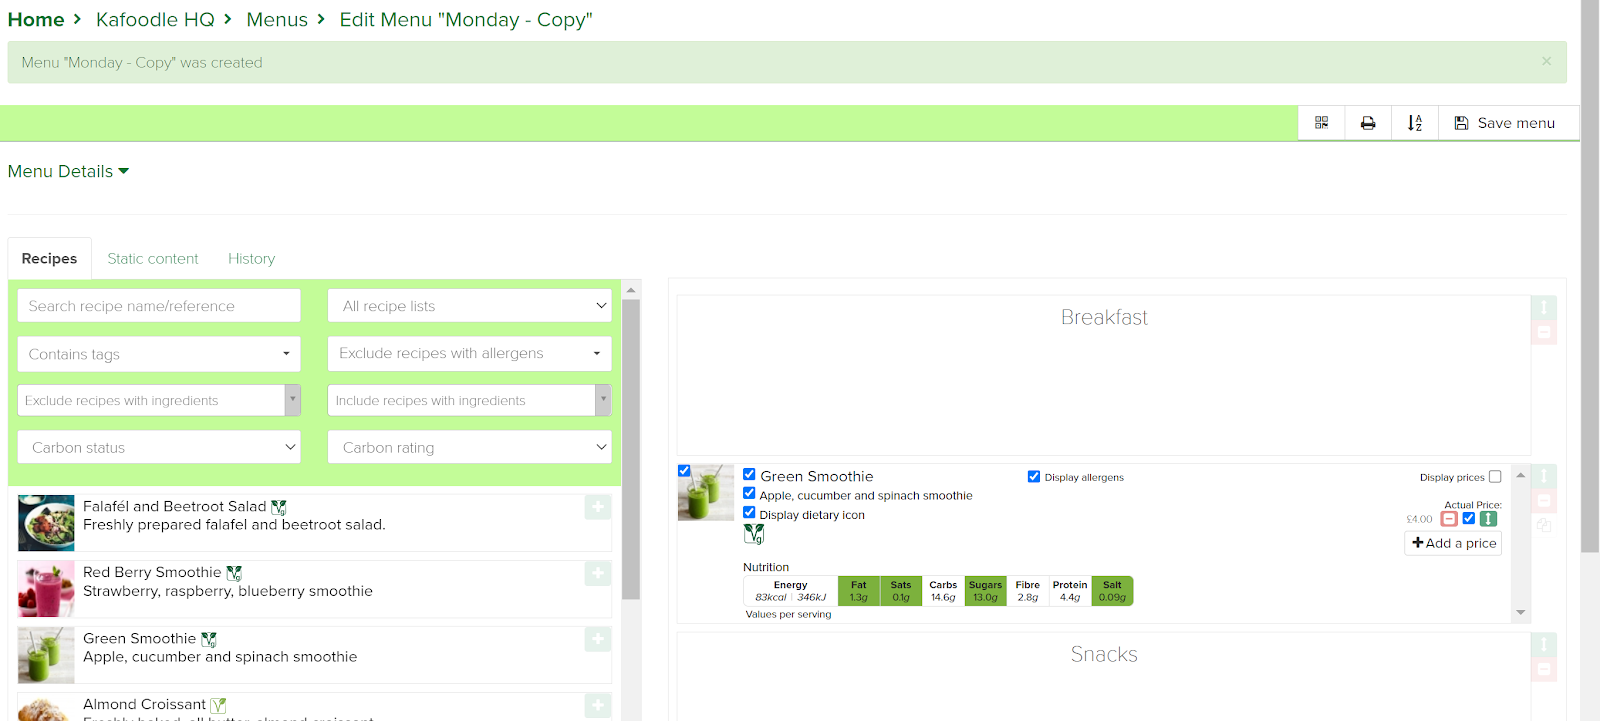This screenshot has width=1600, height=721.
Task: Go to Home breadcrumb
Action: [36, 19]
